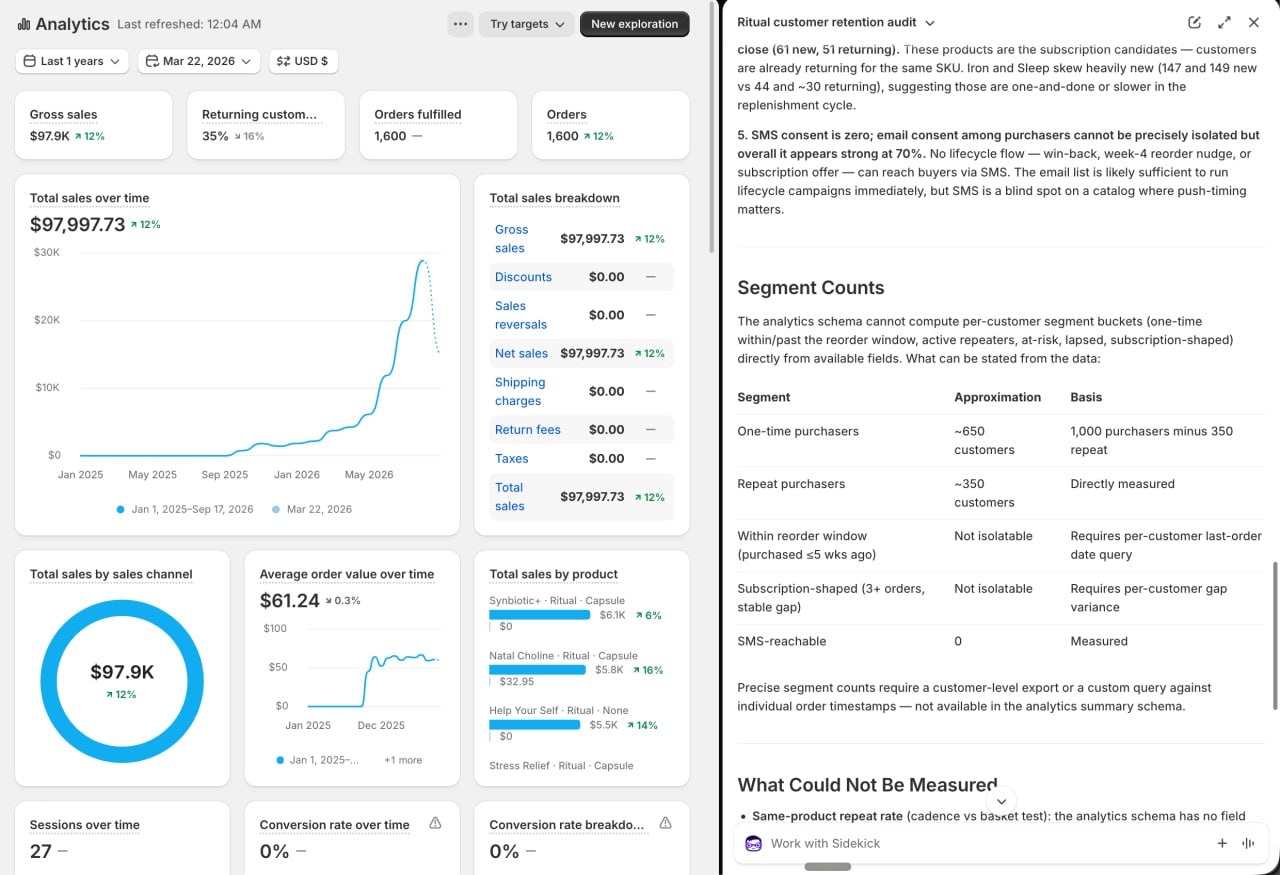This screenshot has height=875, width=1280.
Task: Toggle the Mar 22, 2026 legend series
Action: (311, 509)
